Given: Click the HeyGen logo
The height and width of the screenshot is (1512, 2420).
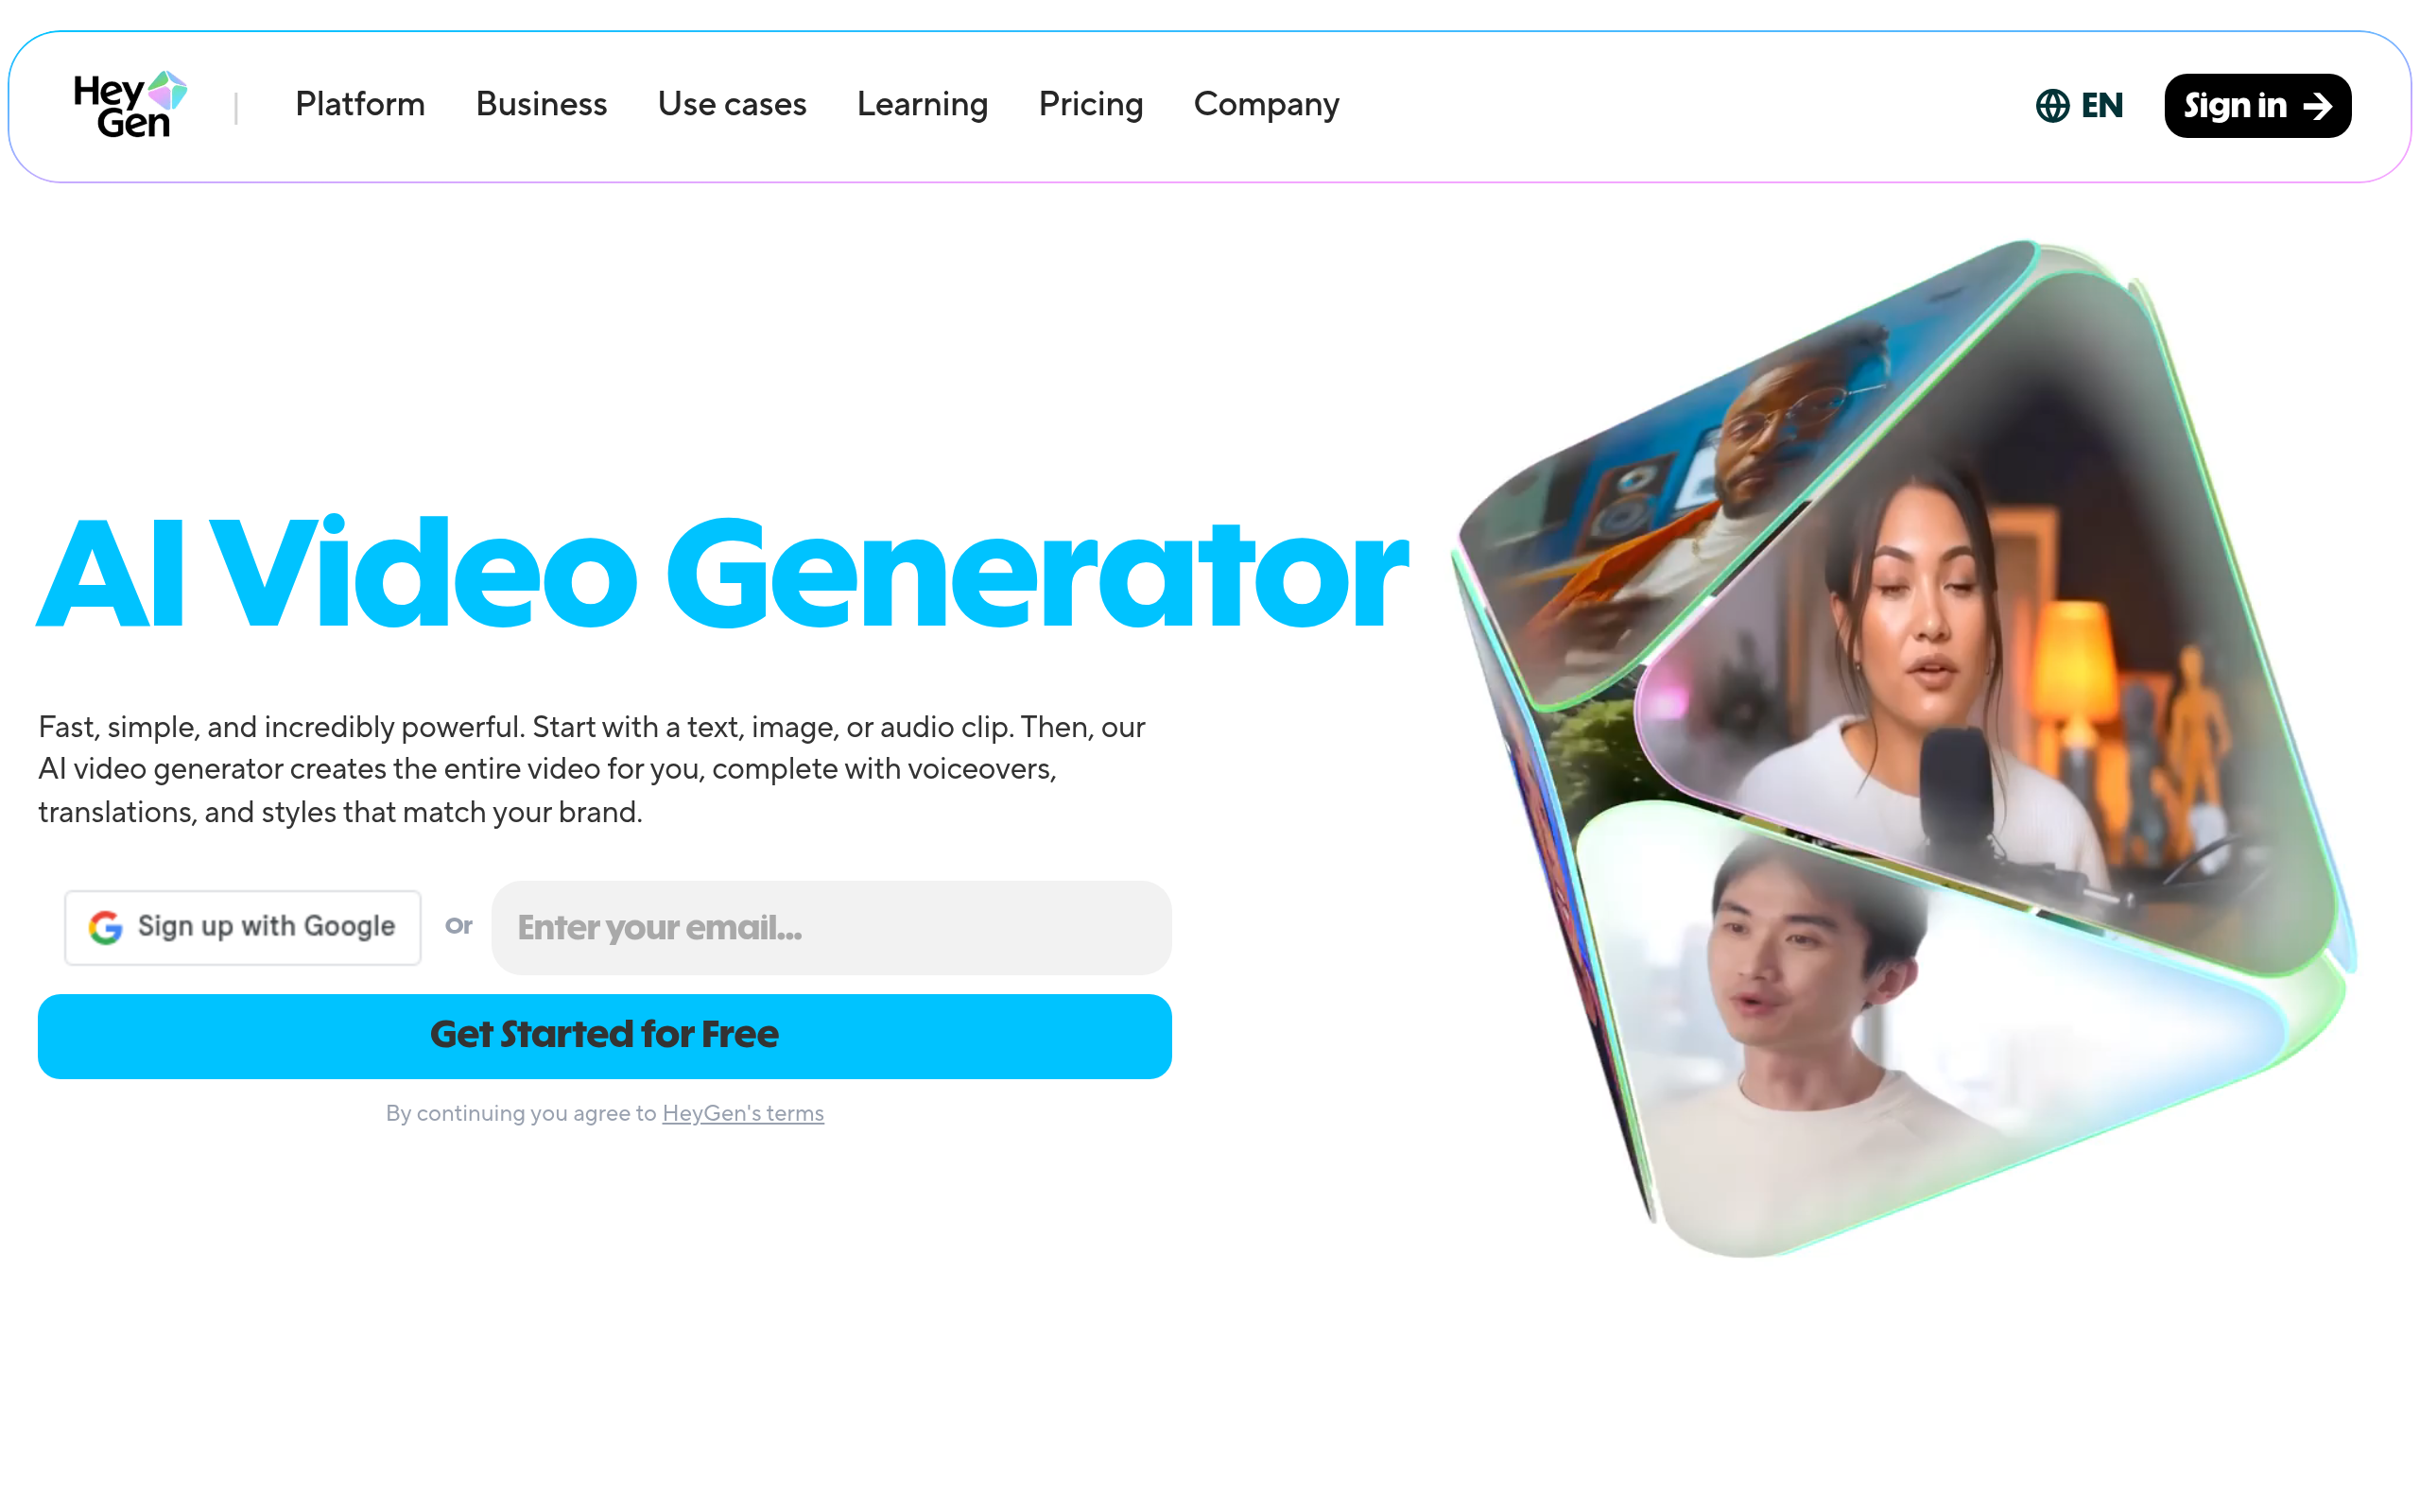Looking at the screenshot, I should 130,105.
